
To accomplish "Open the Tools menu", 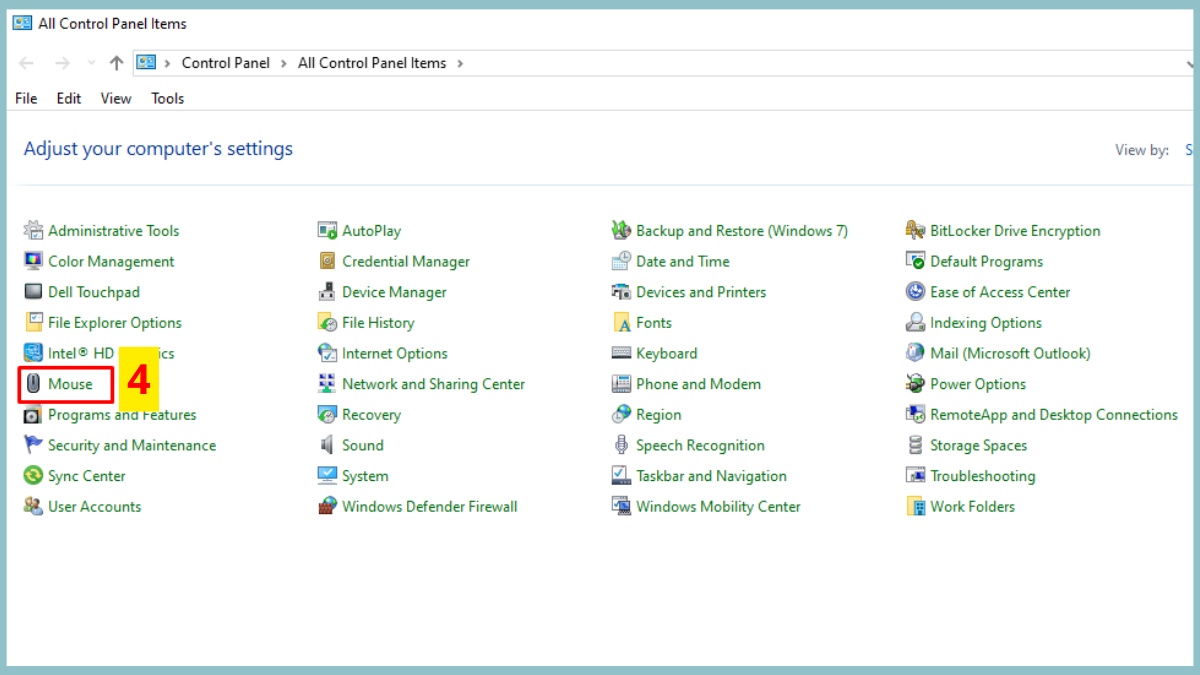I will (168, 98).
